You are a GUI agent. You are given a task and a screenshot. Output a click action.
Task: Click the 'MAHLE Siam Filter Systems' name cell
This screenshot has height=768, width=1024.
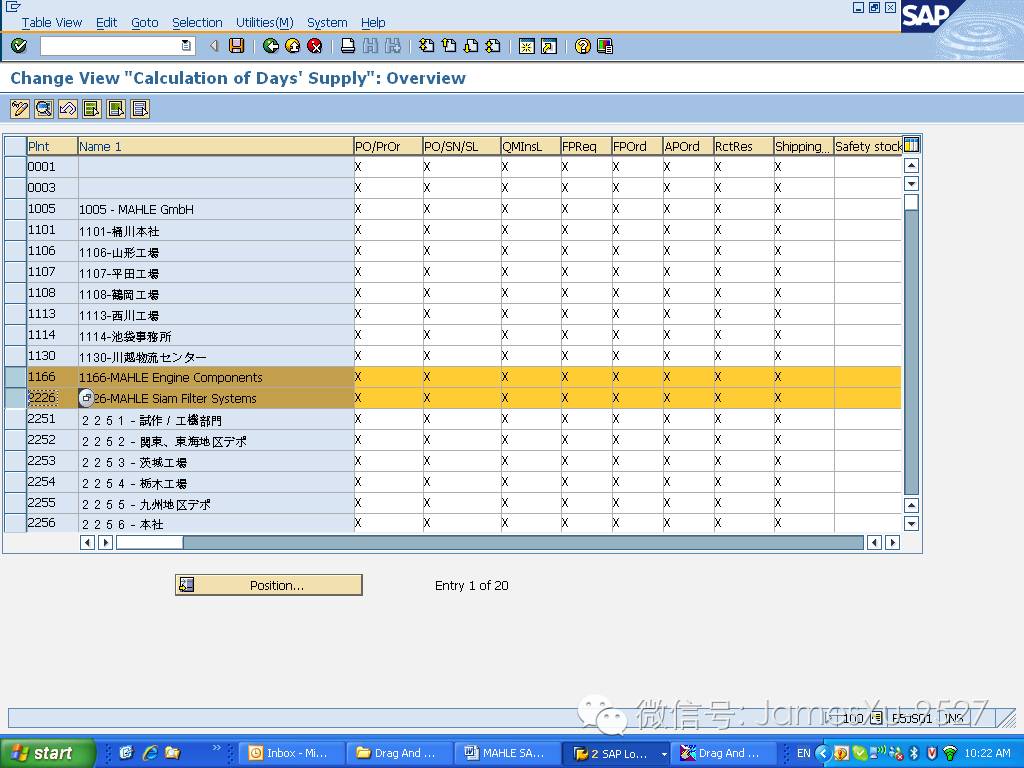[216, 398]
